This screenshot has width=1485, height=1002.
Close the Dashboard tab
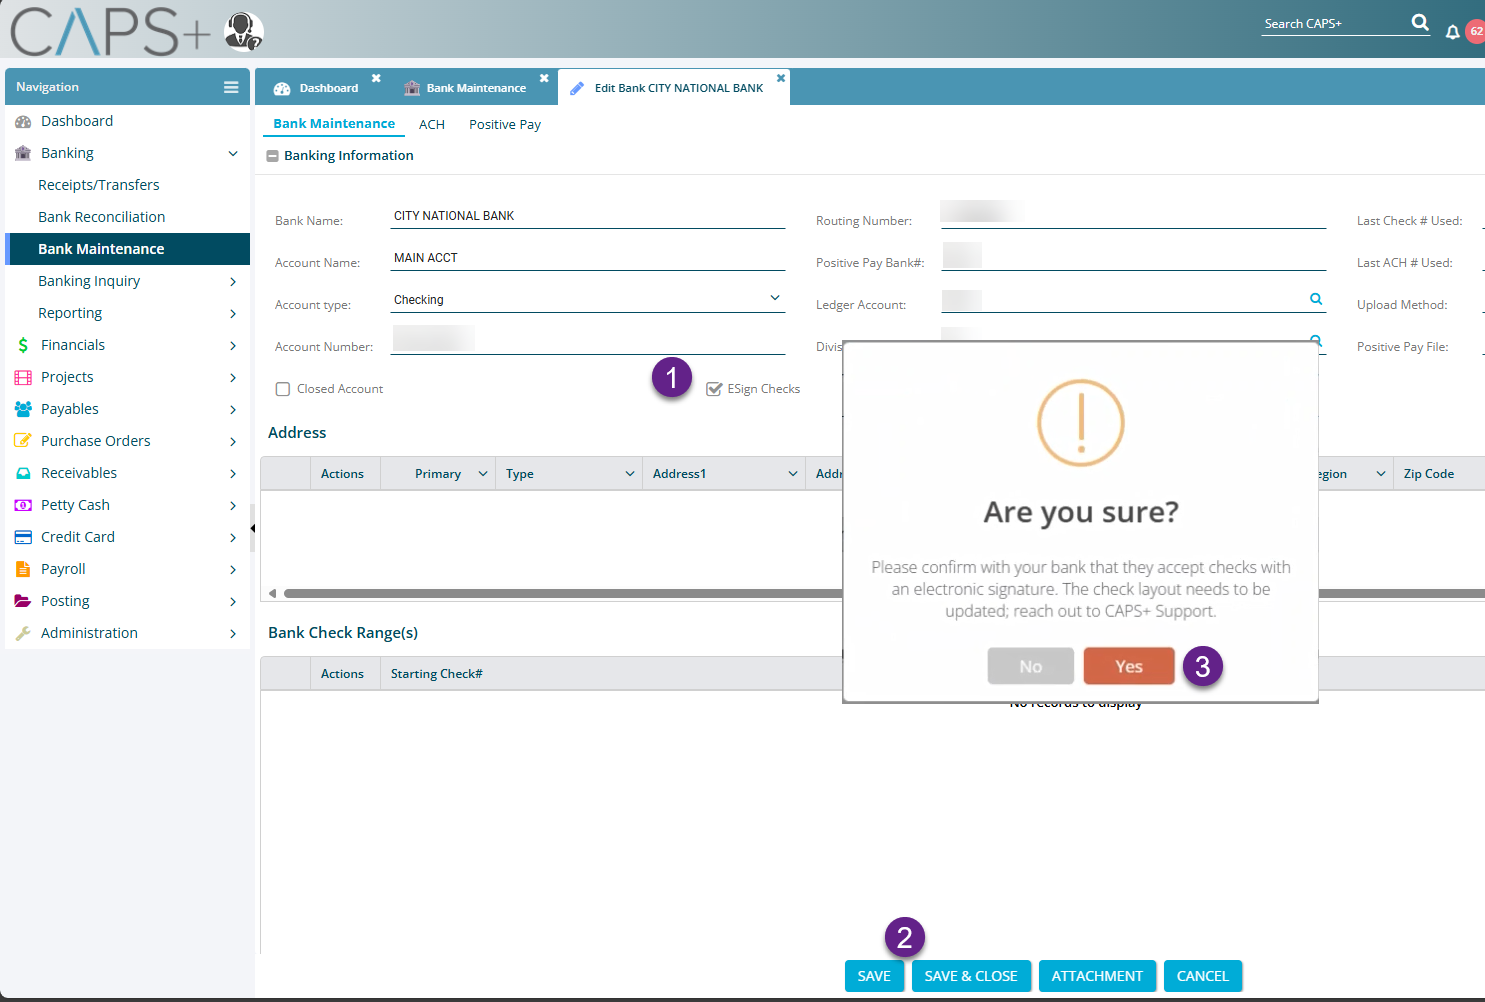pyautogui.click(x=376, y=78)
